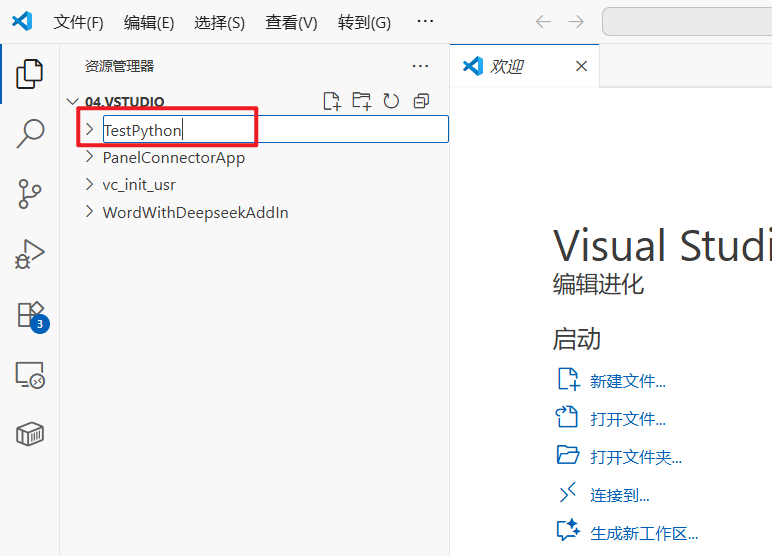Collapse the 04.VSTUDIO root folder
Image resolution: width=772 pixels, height=556 pixels.
pos(72,101)
